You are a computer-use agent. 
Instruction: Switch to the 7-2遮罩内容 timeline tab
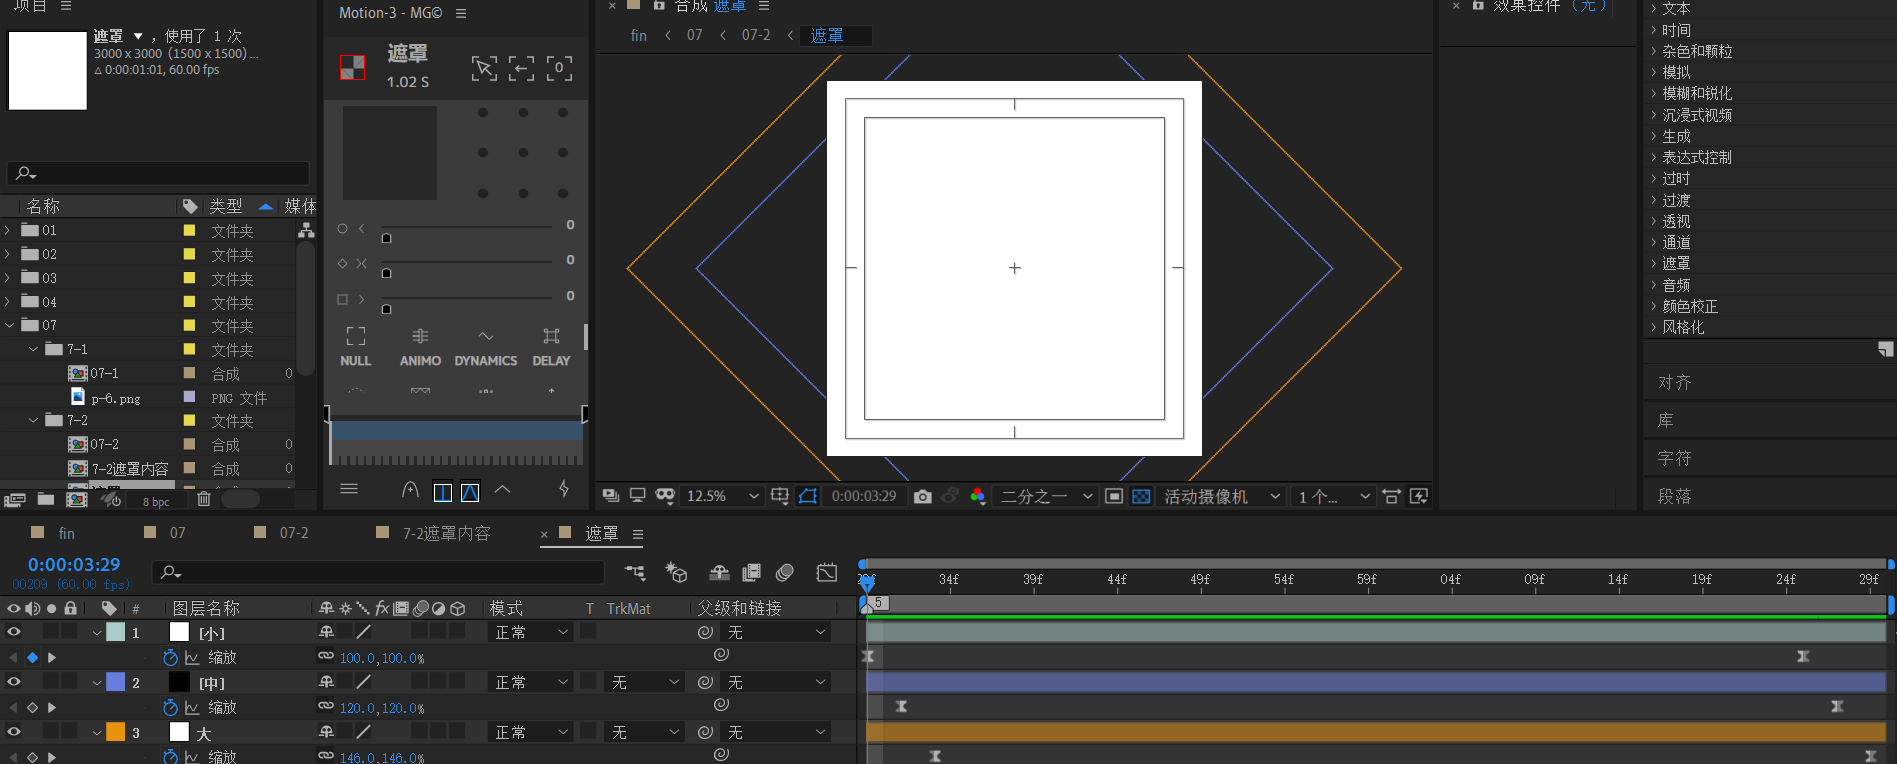446,533
